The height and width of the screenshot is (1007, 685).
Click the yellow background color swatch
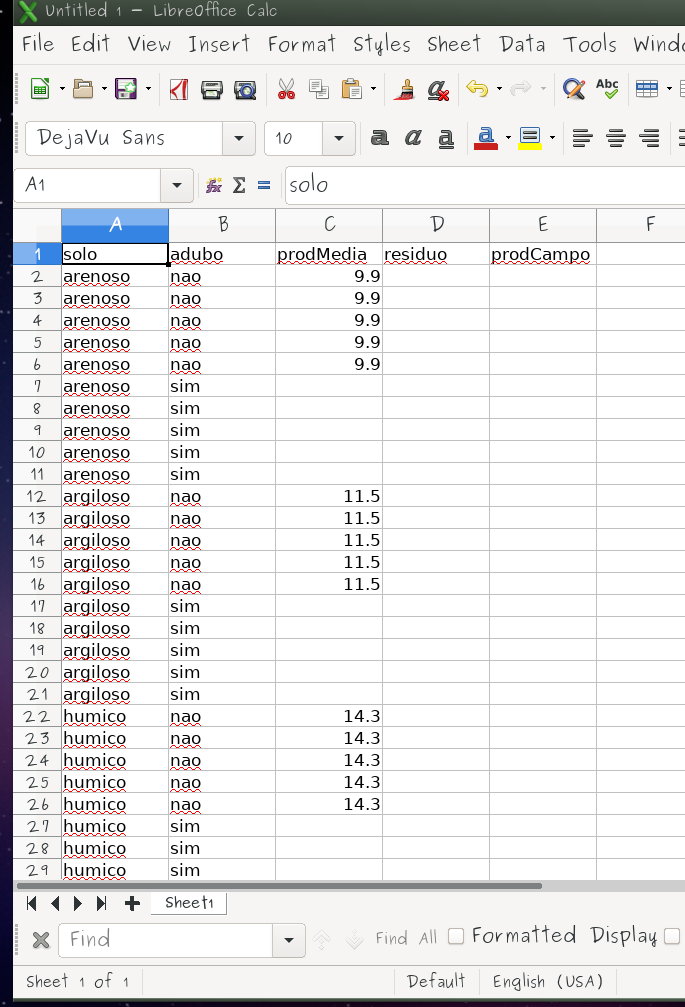529,138
